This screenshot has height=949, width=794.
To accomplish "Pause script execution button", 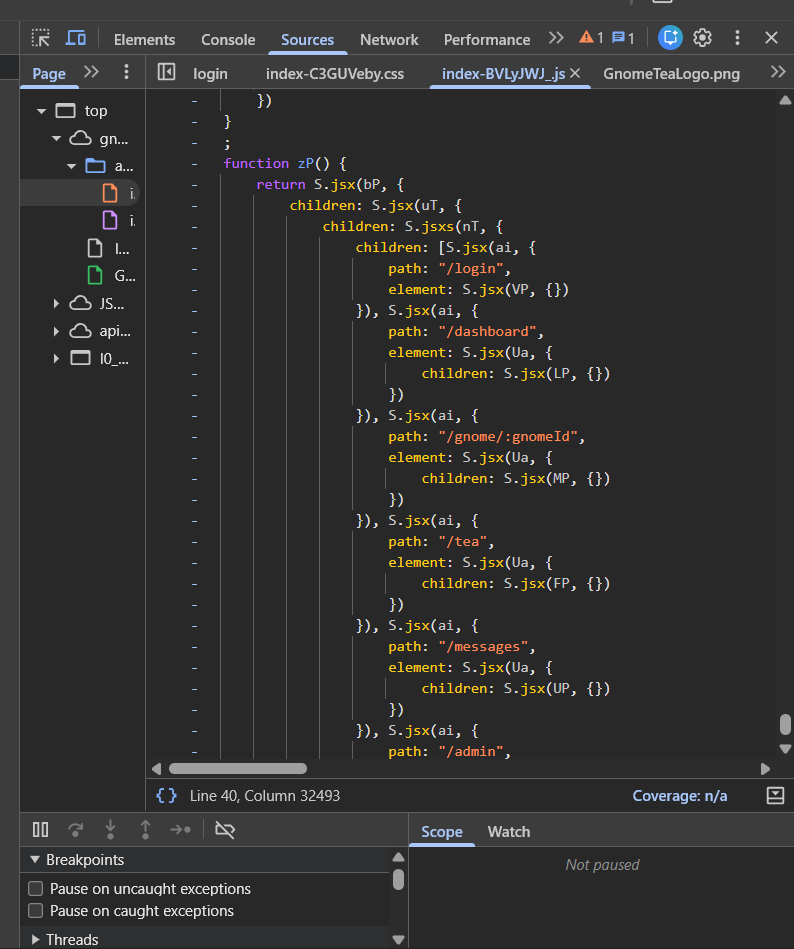I will (x=41, y=829).
